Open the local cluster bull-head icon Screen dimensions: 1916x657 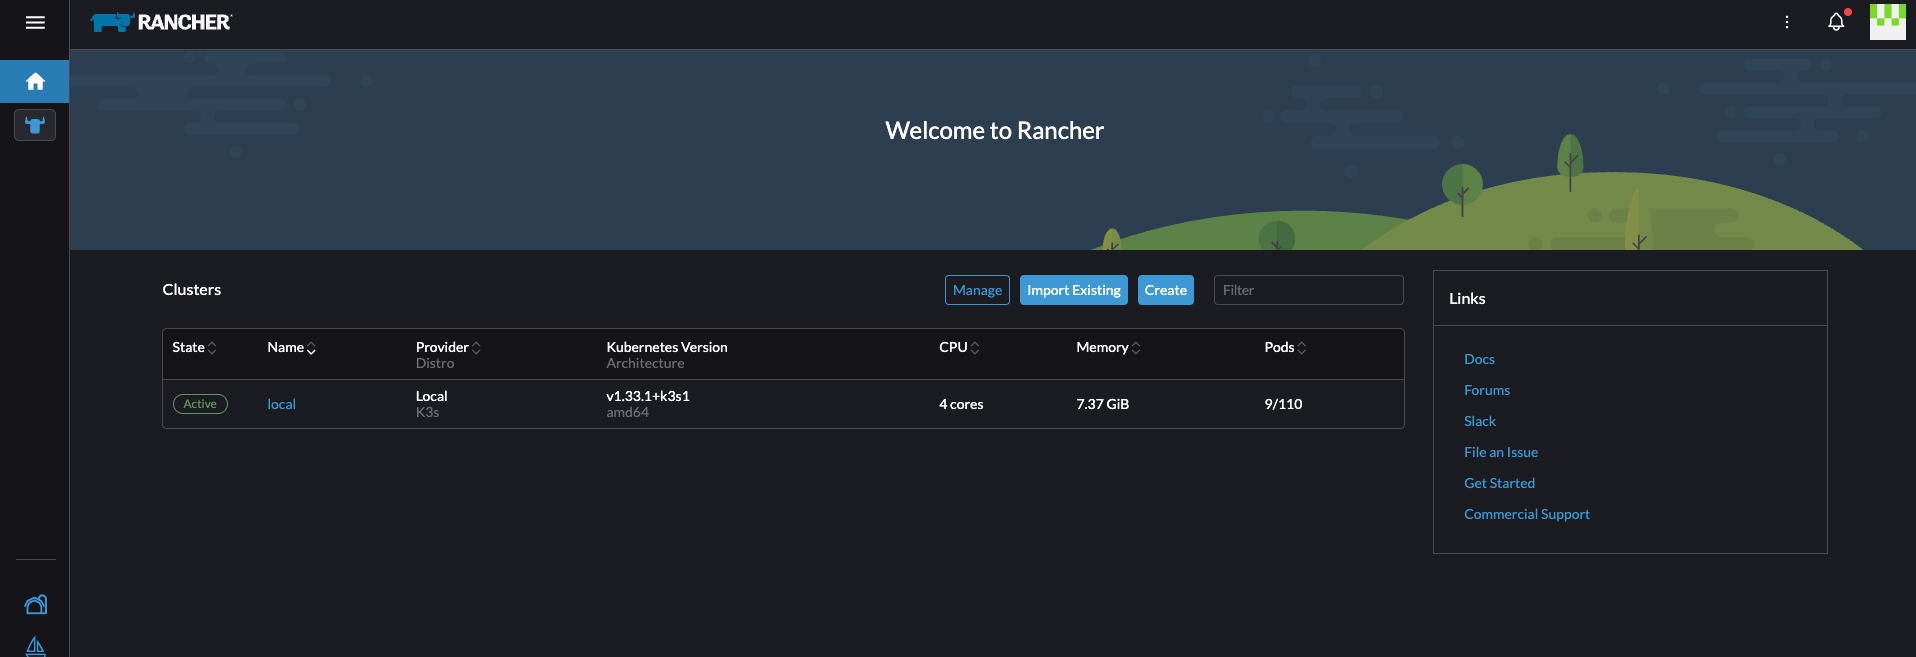(x=35, y=125)
